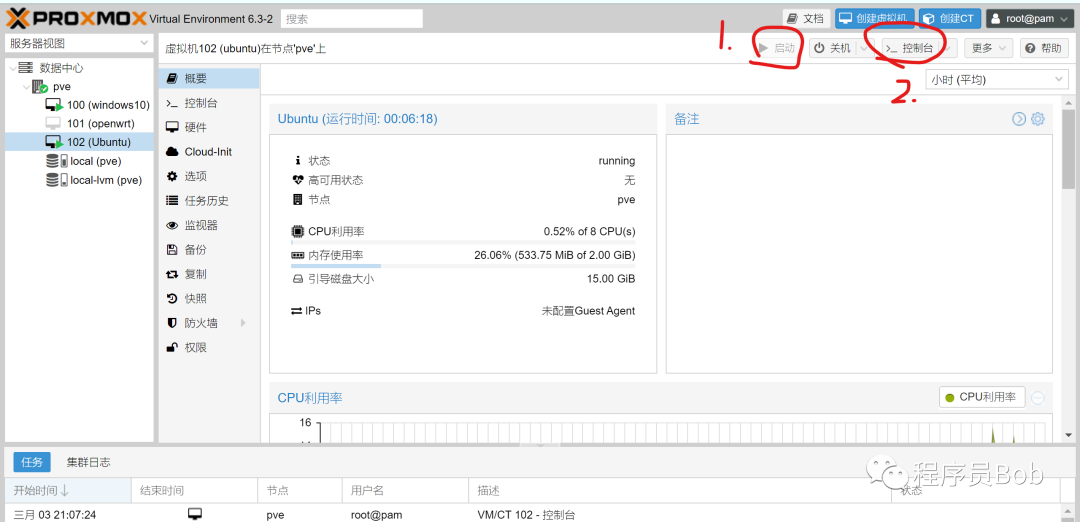The image size is (1080, 522).
Task: Open the 服务器视图 view selector
Action: click(79, 43)
